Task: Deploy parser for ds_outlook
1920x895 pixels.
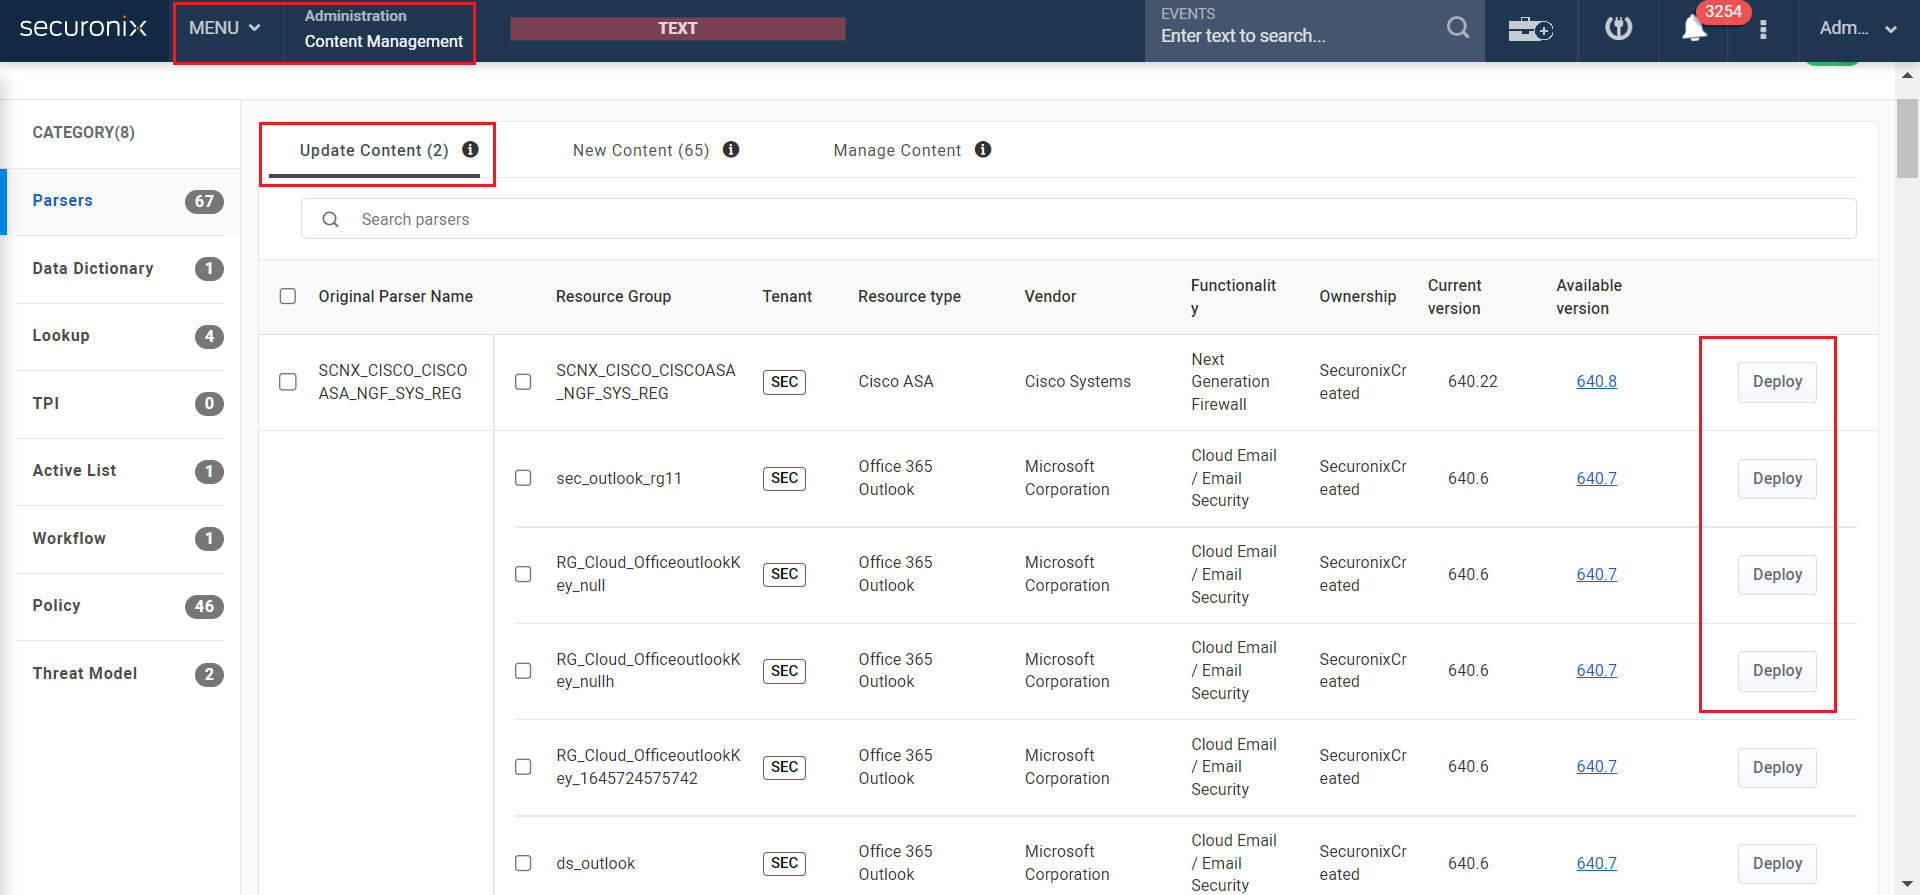Action: 1777,863
